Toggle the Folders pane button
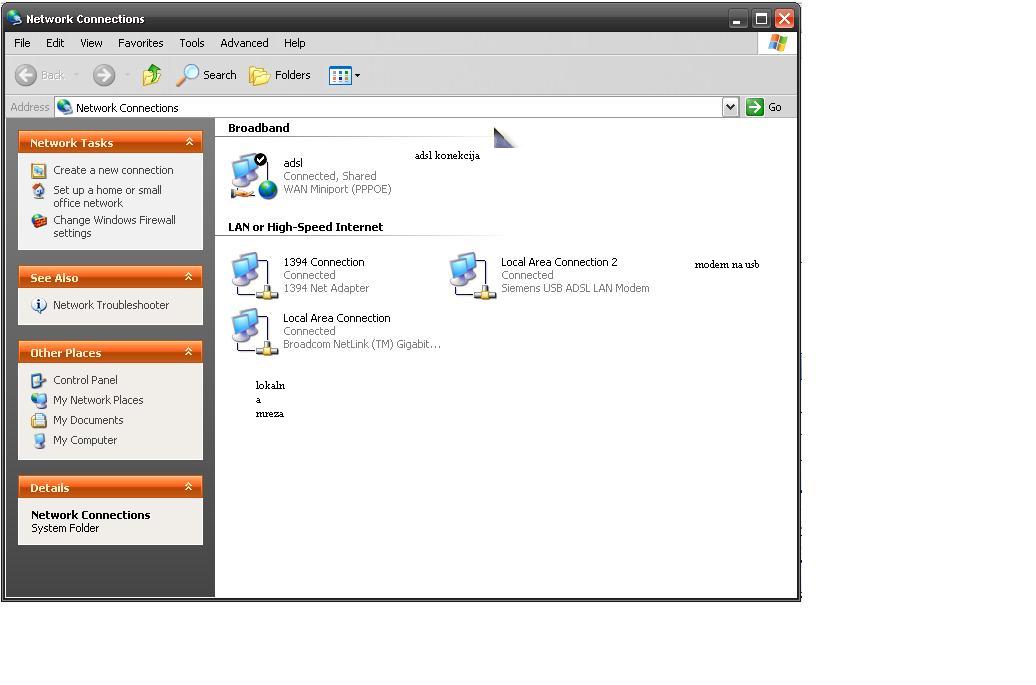1036x685 pixels. pos(280,75)
